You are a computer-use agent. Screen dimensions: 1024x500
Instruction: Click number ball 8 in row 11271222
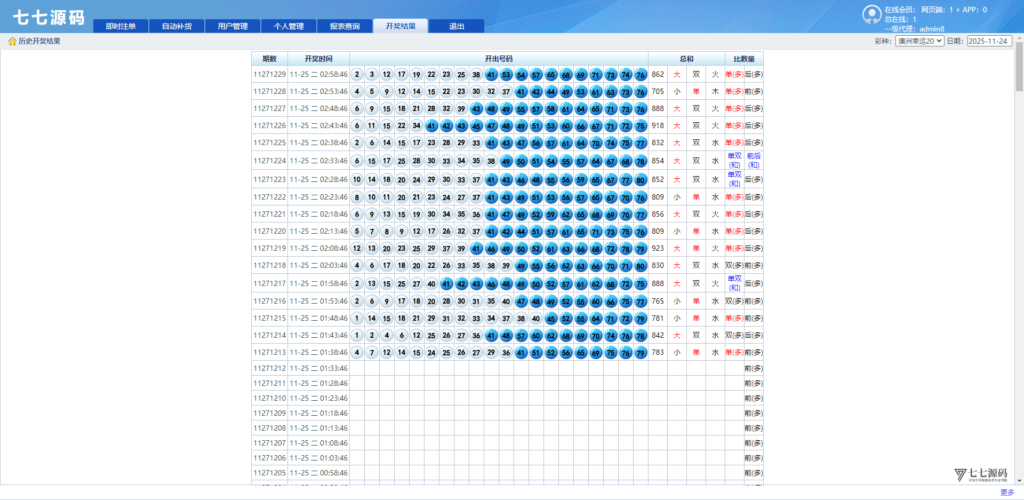coord(357,196)
